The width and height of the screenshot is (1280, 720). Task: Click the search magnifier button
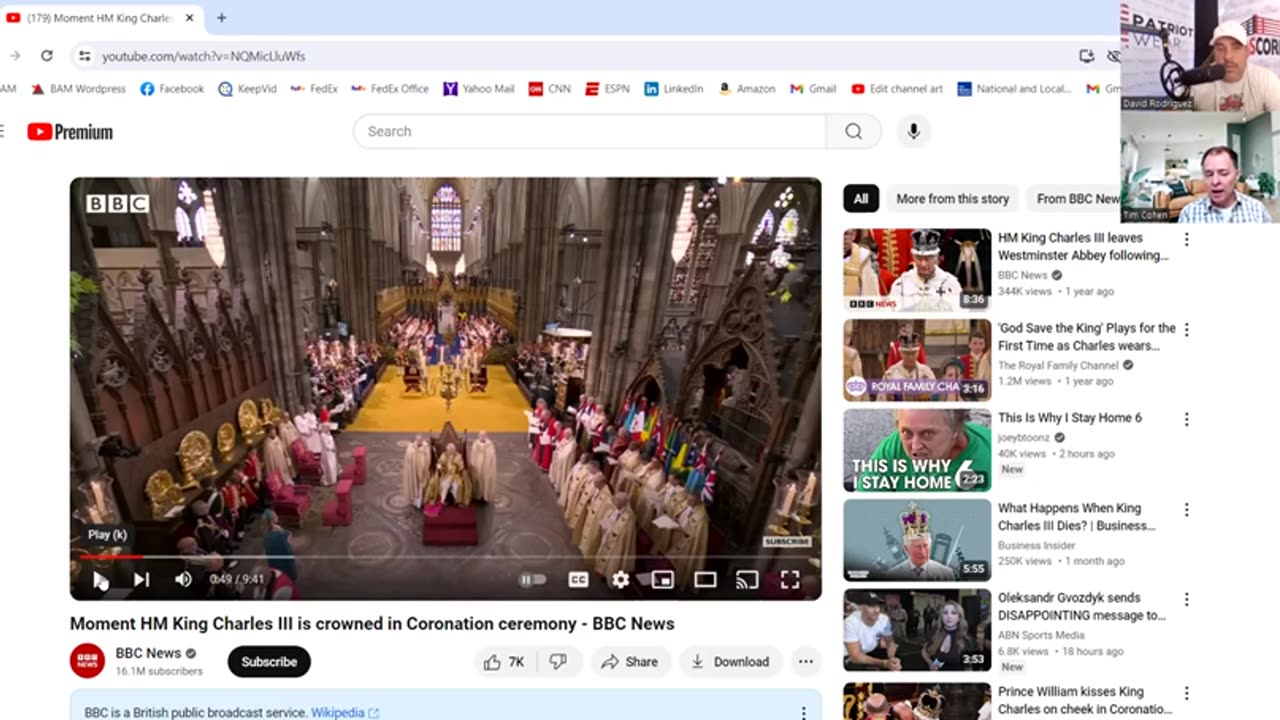coord(853,131)
